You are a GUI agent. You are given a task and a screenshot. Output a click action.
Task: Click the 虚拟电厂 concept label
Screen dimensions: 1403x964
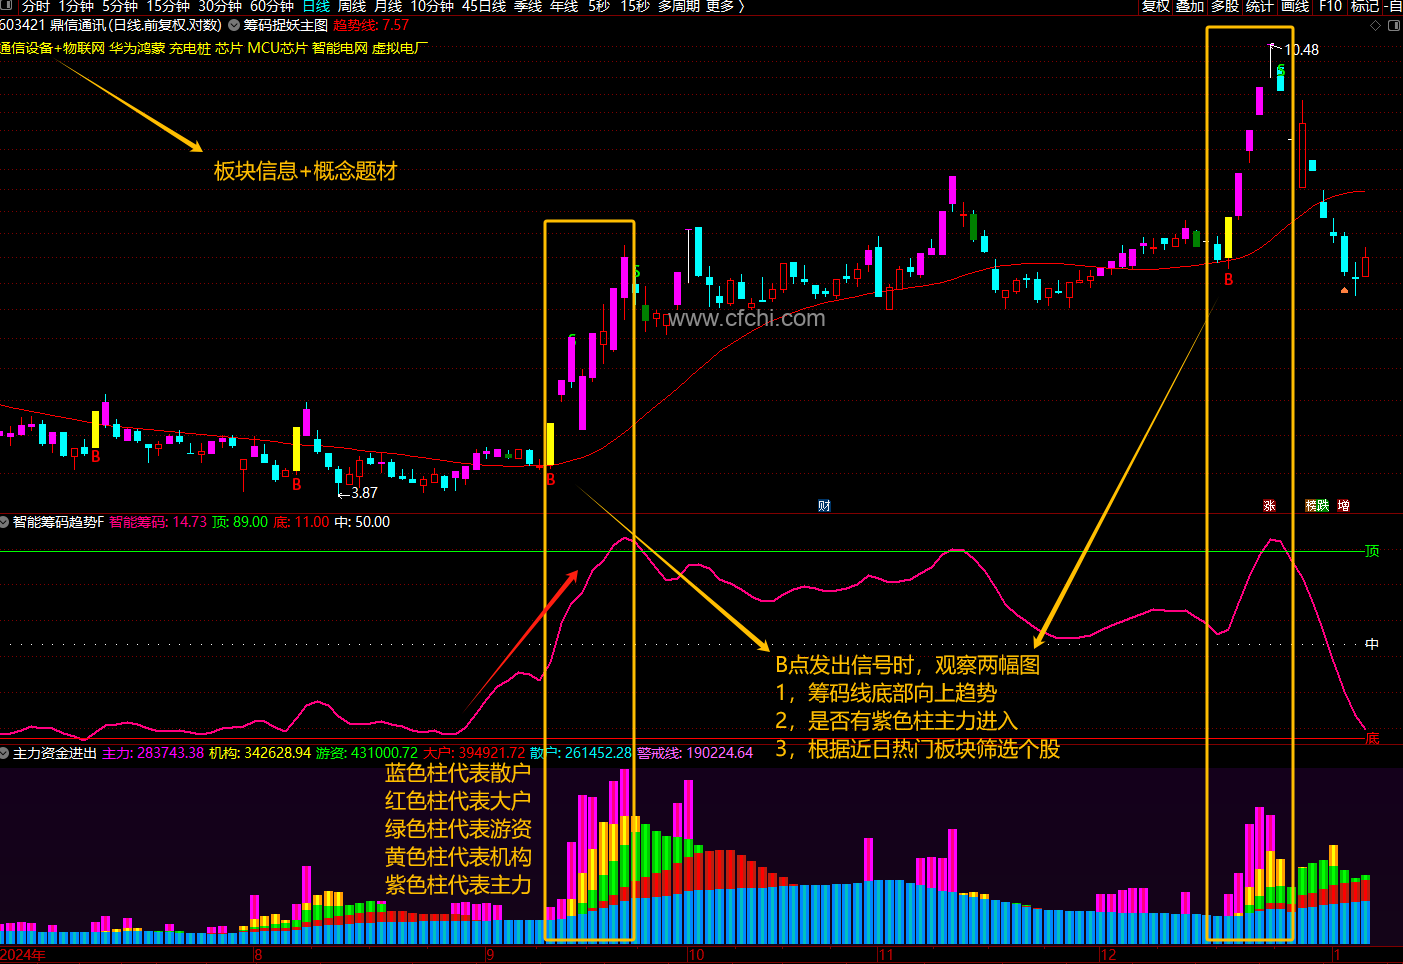[400, 48]
